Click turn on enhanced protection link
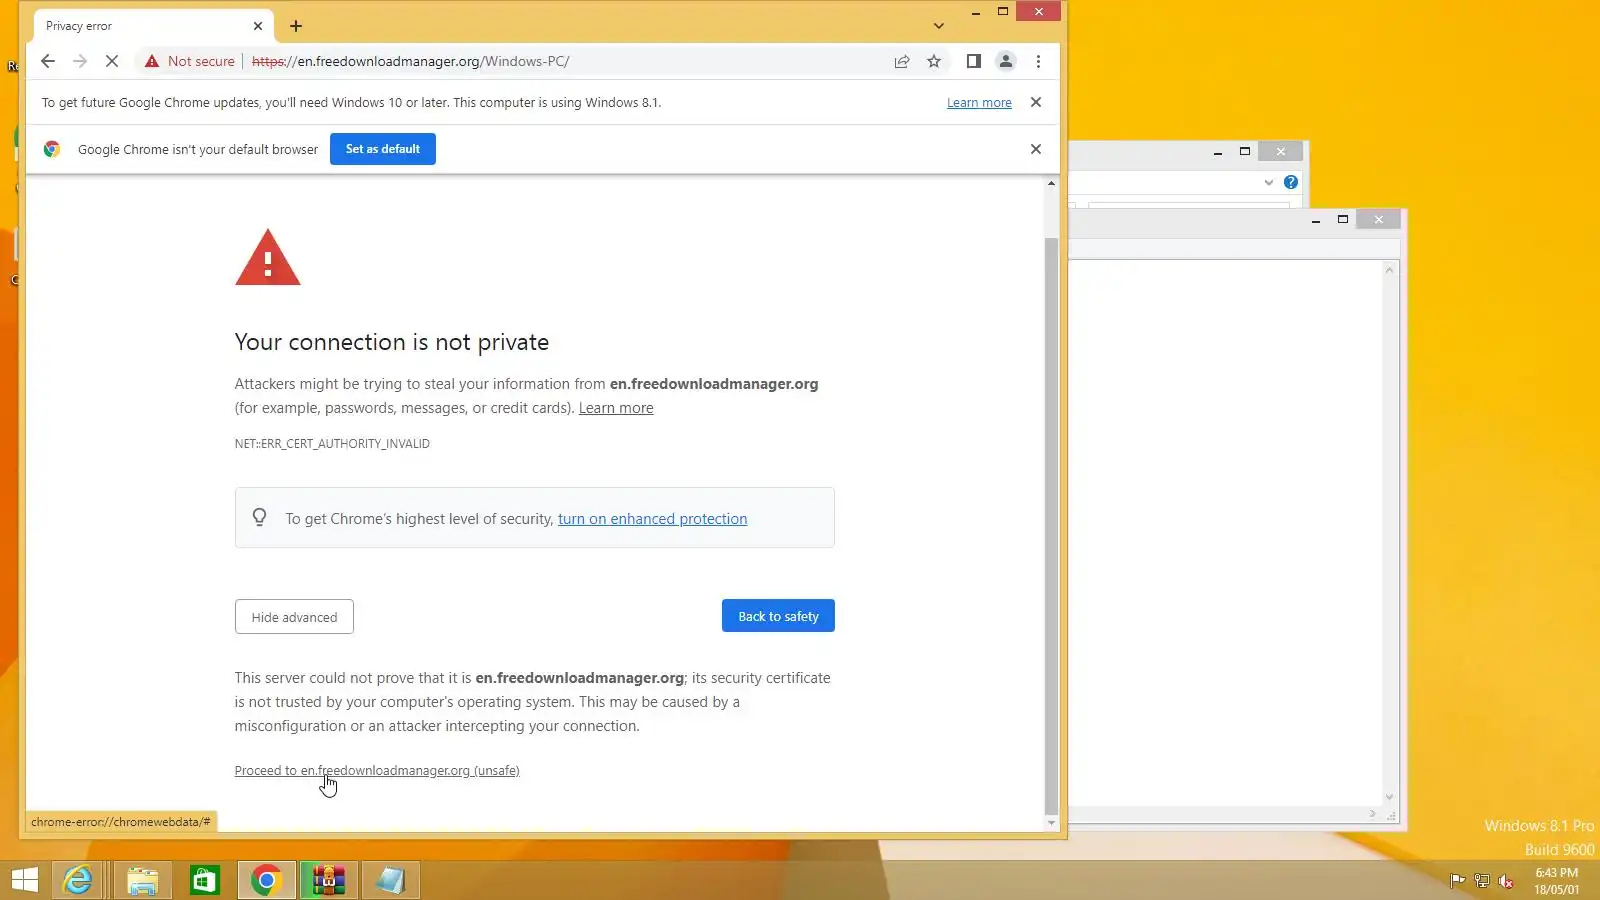The image size is (1600, 900). coord(652,519)
